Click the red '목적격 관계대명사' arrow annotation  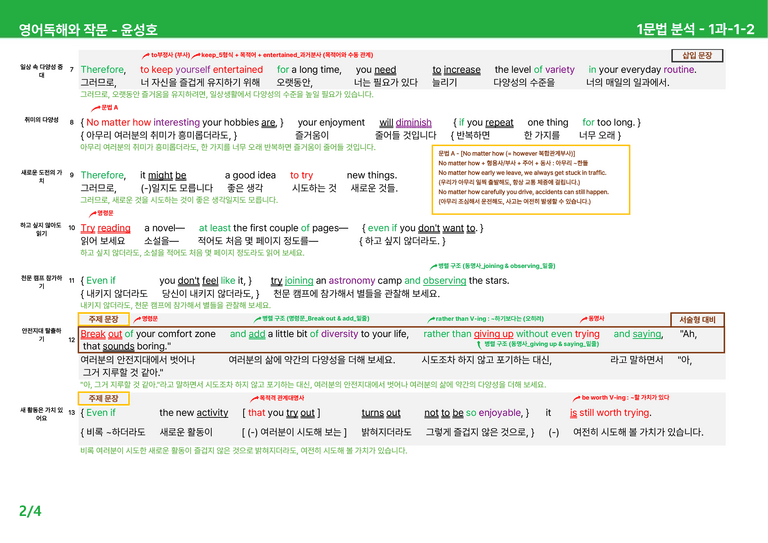(x=254, y=399)
